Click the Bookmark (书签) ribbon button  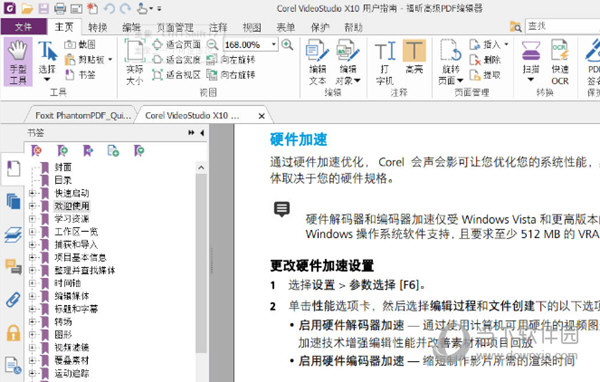pyautogui.click(x=80, y=74)
